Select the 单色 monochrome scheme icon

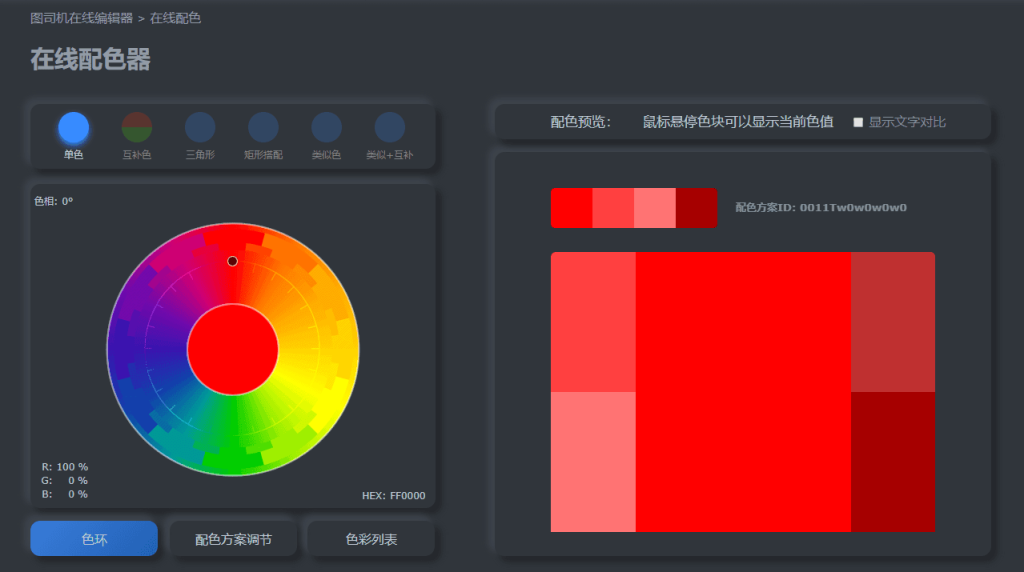pyautogui.click(x=73, y=128)
